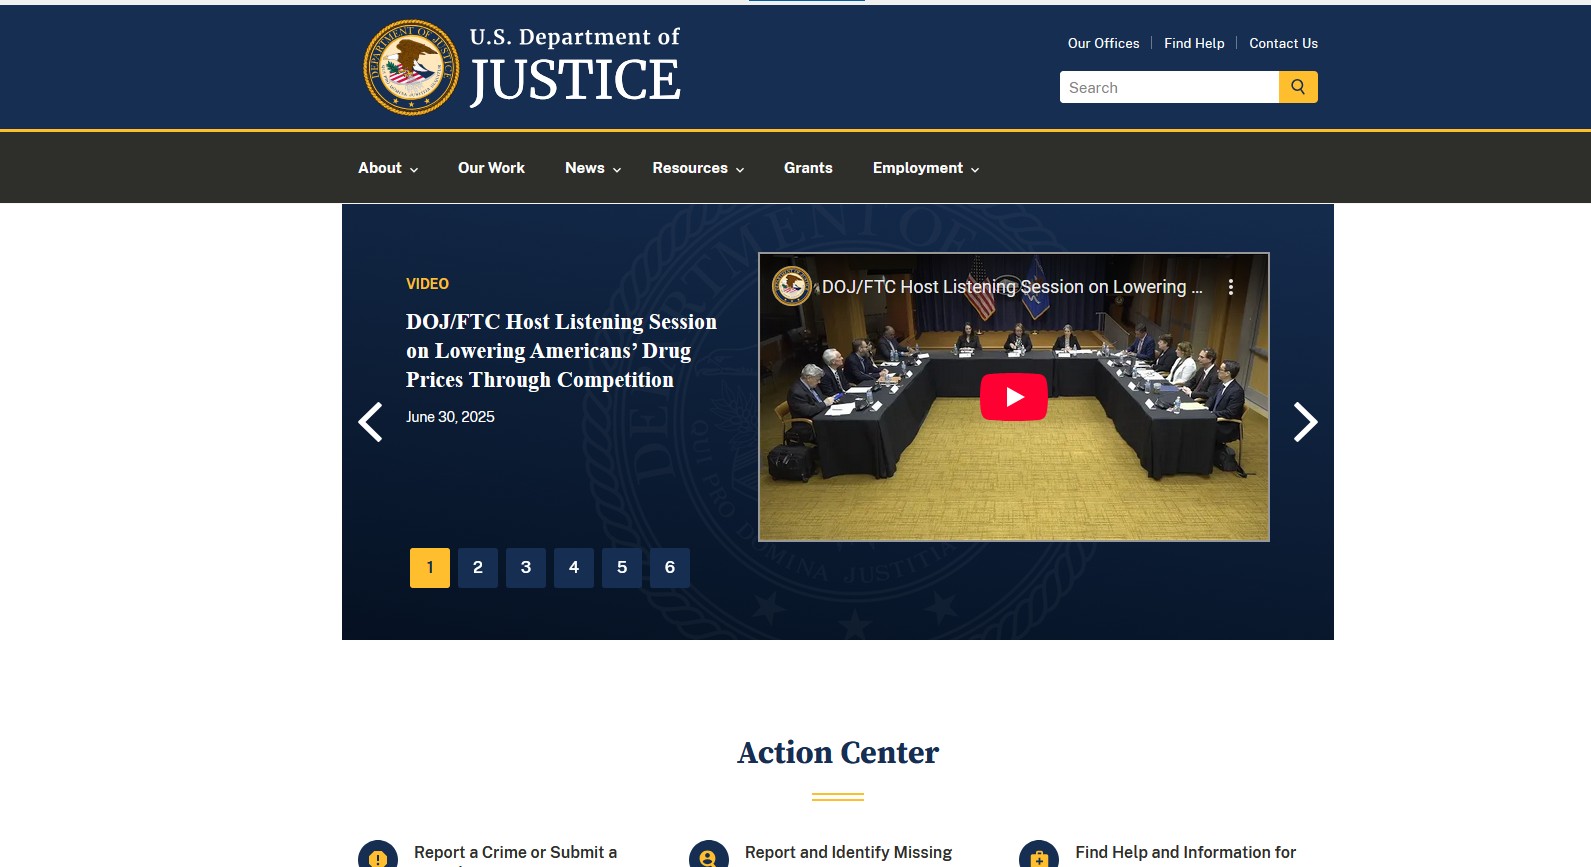The width and height of the screenshot is (1591, 867).
Task: Open the DOJ/FTC Host Listening Session headline
Action: (561, 351)
